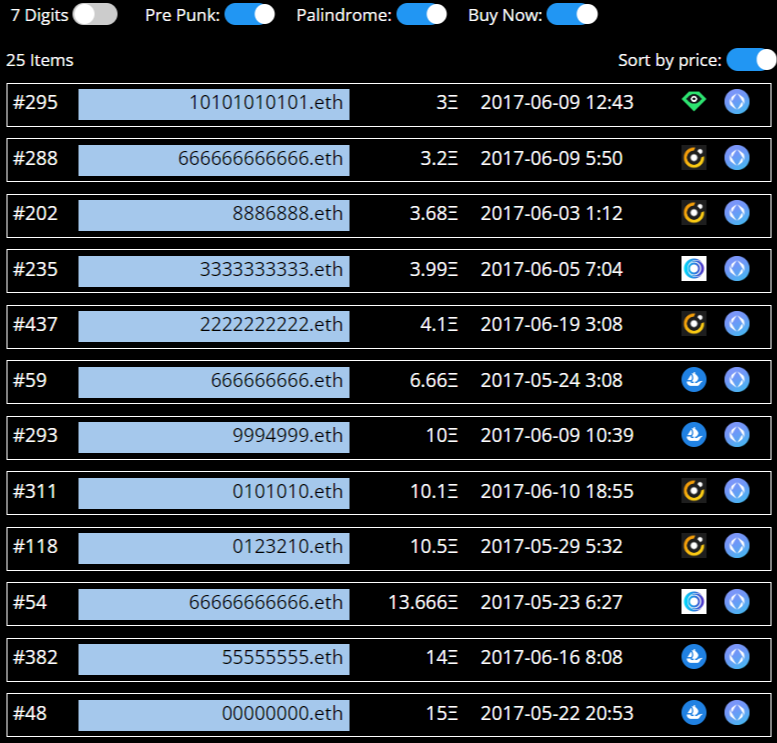This screenshot has height=743, width=777.
Task: Click ENS icon in row #311
Action: [737, 491]
